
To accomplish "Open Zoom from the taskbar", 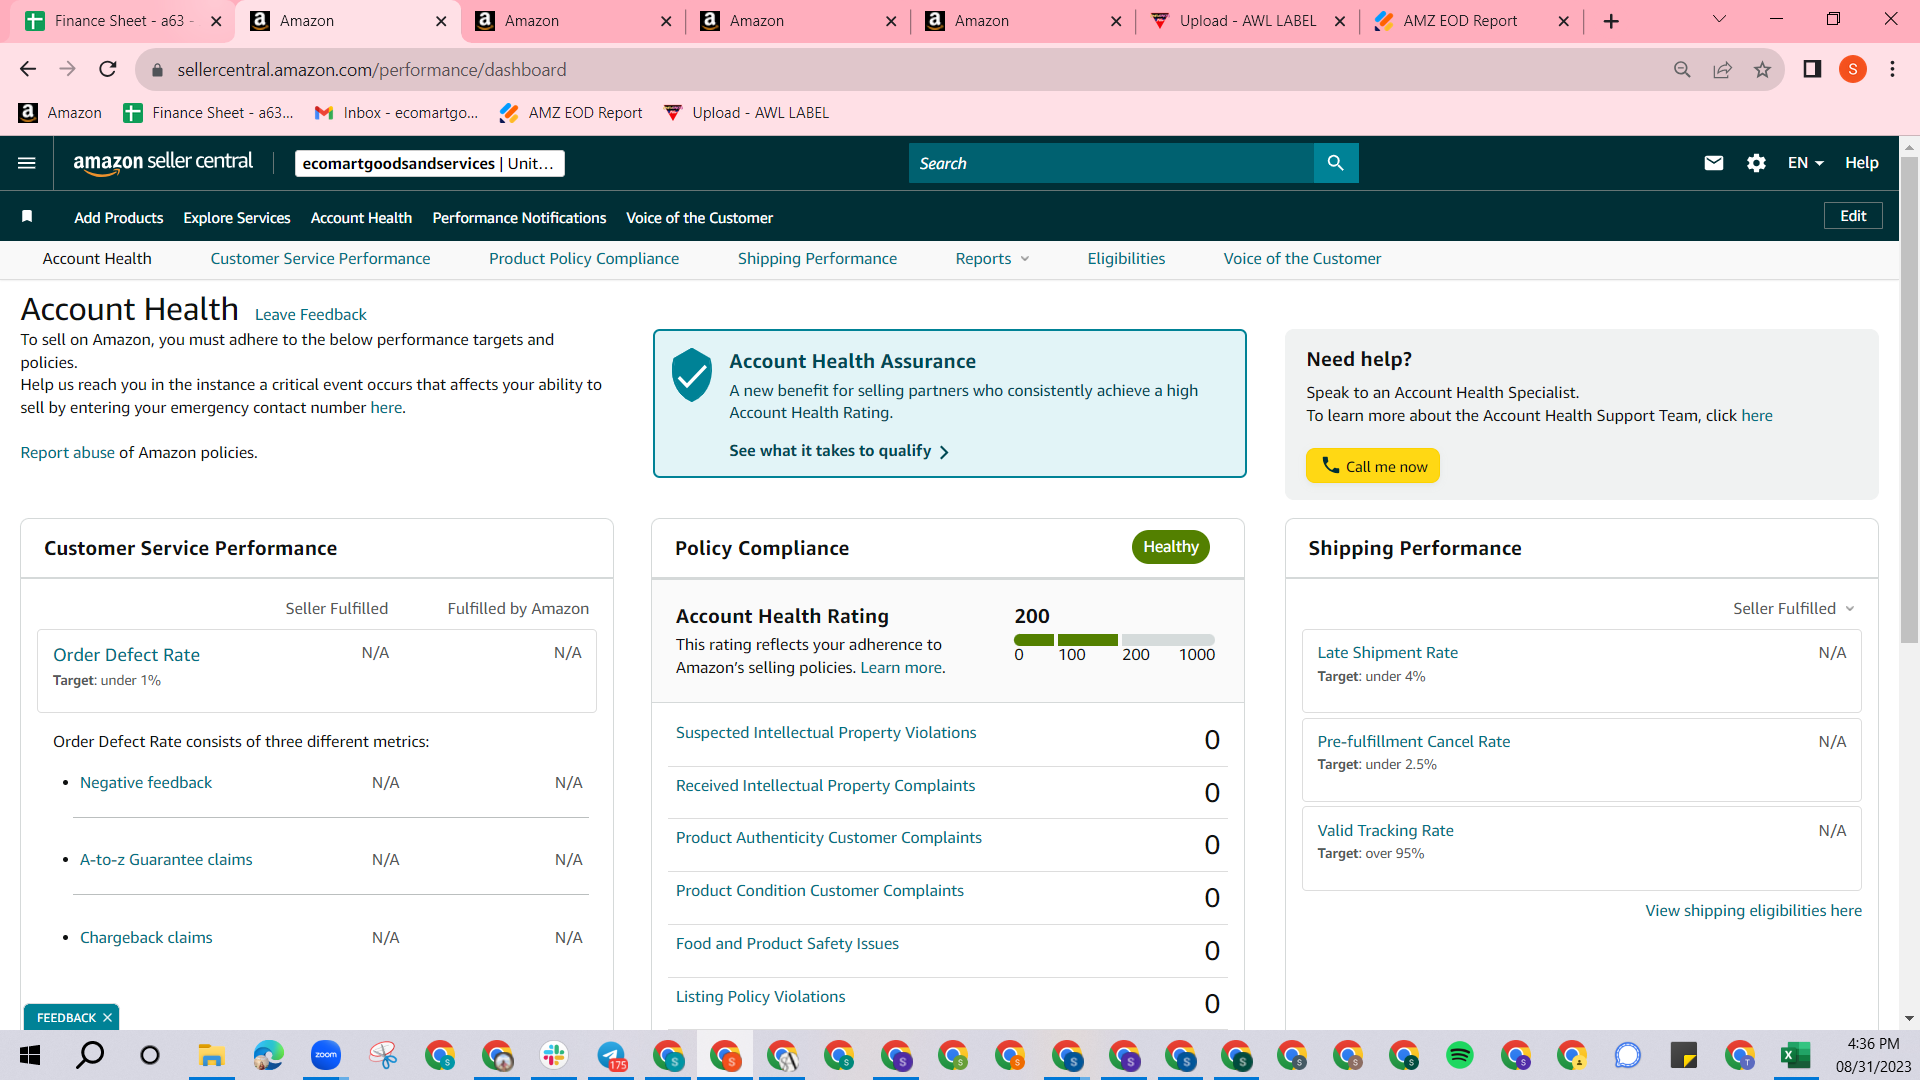I will click(x=326, y=1055).
